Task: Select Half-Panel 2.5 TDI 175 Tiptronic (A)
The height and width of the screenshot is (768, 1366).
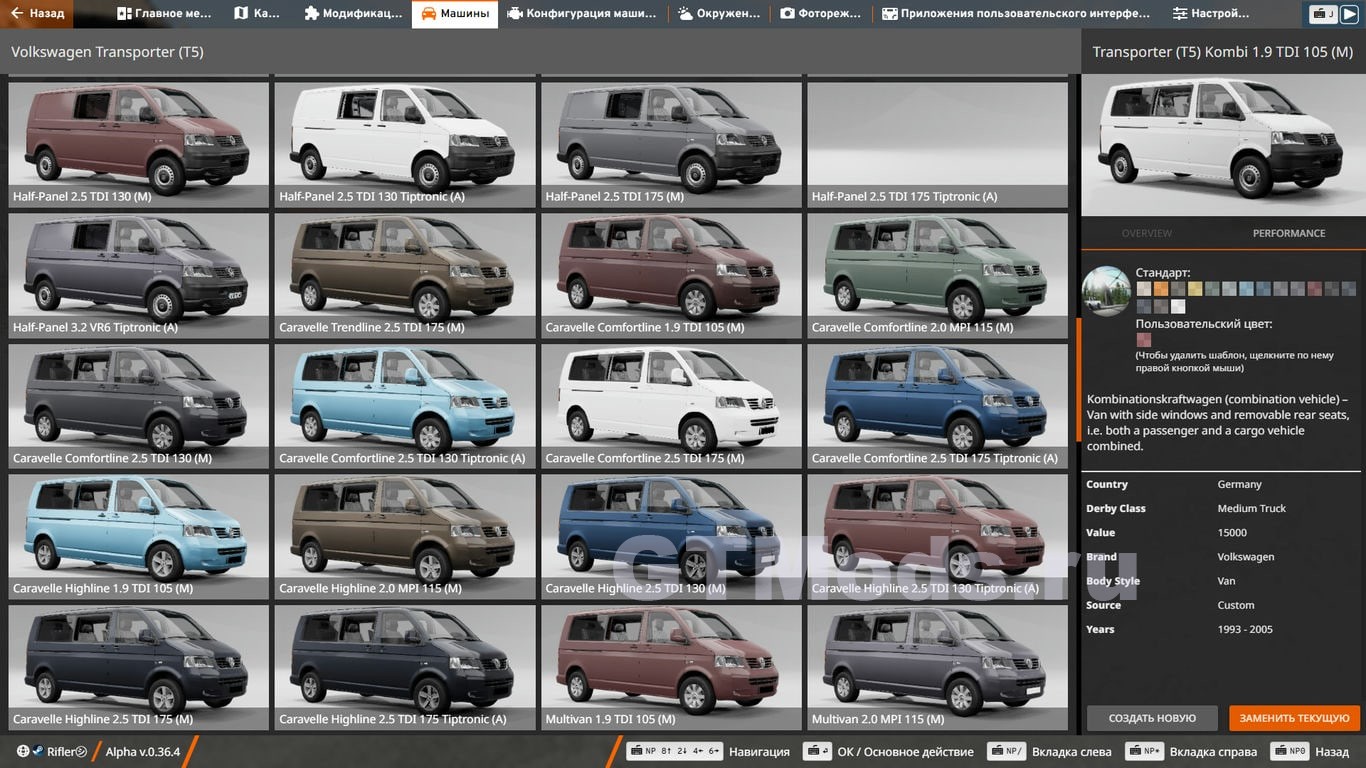Action: [938, 144]
